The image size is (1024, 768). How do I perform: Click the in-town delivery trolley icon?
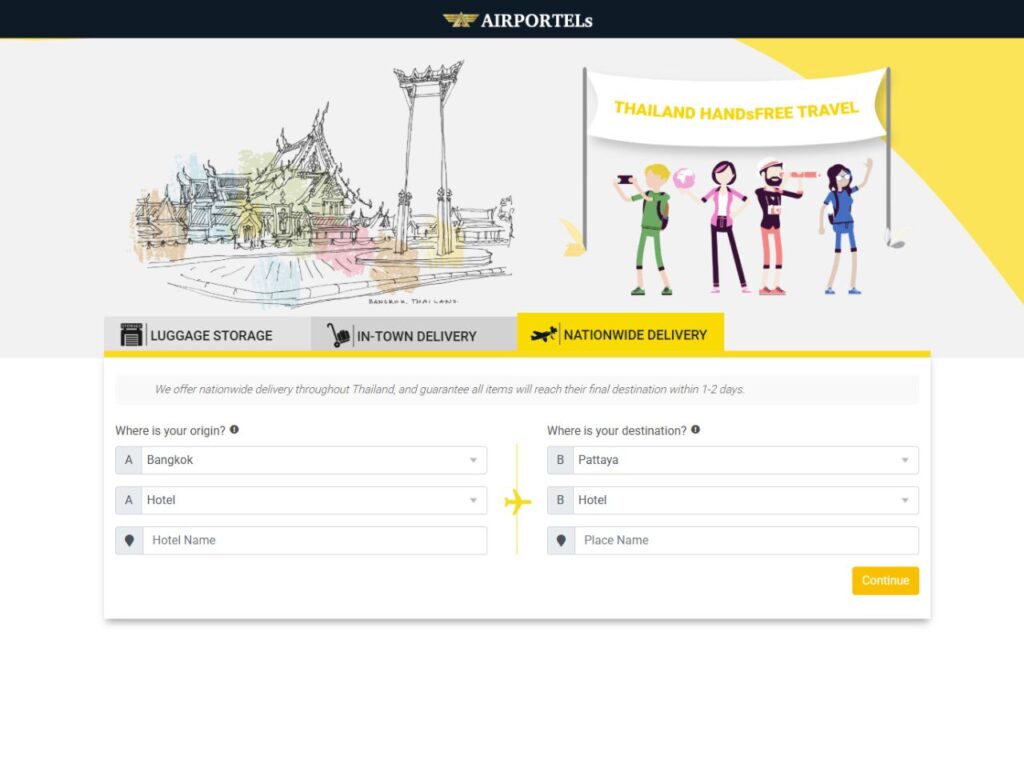point(338,335)
